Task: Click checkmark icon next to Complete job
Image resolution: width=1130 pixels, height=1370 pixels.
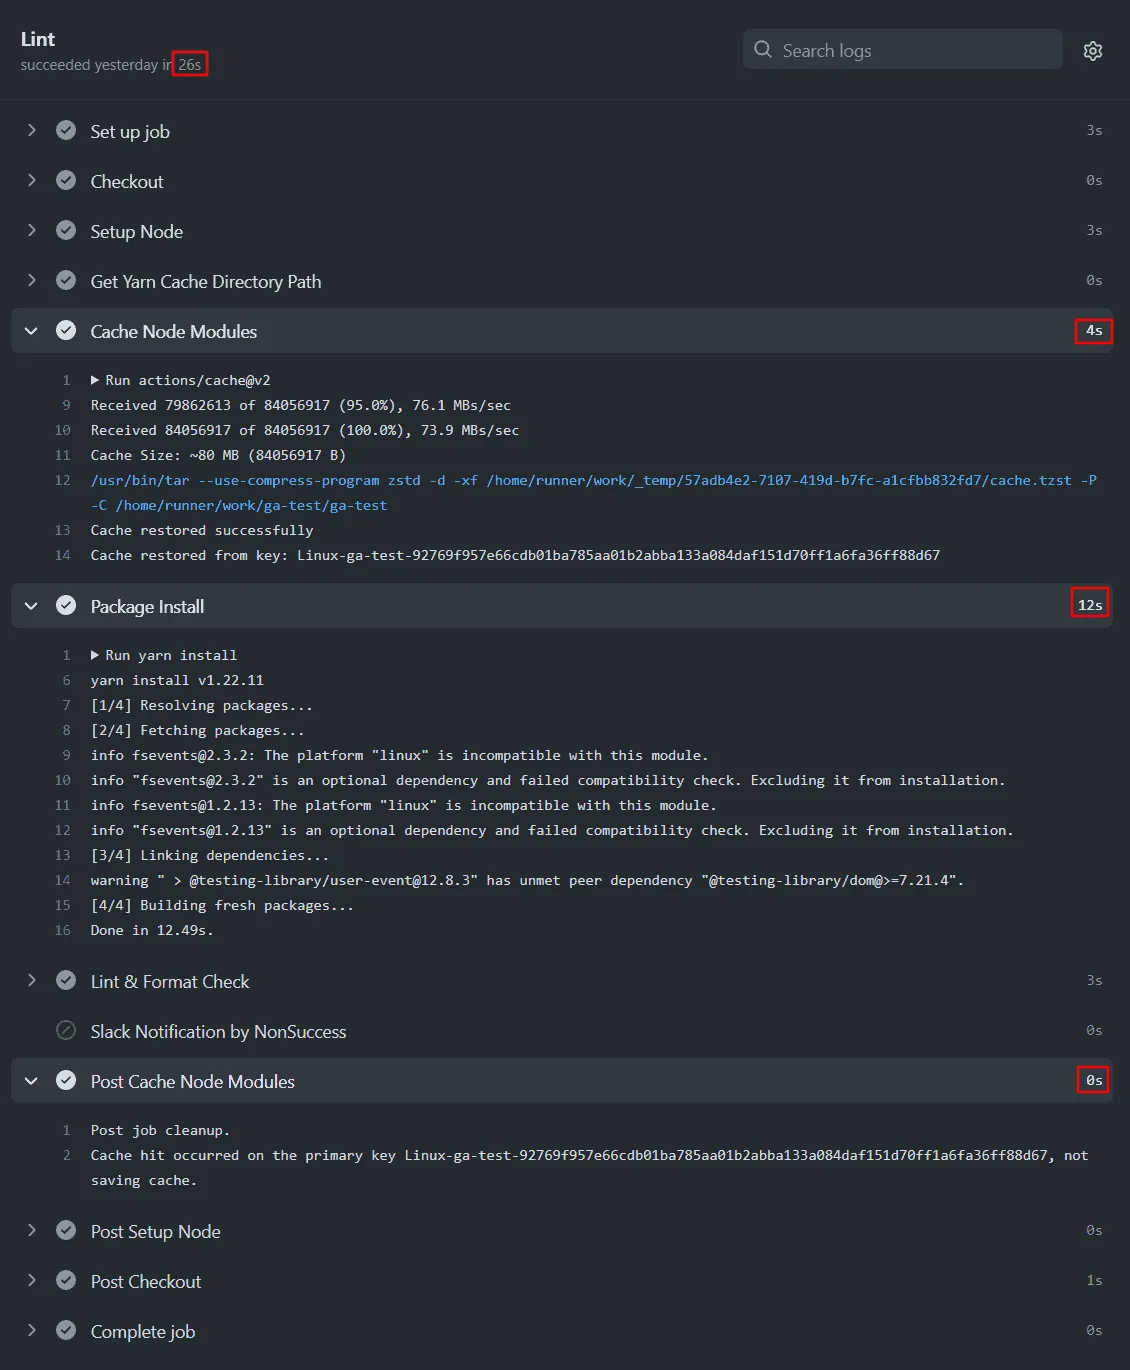Action: click(x=66, y=1331)
